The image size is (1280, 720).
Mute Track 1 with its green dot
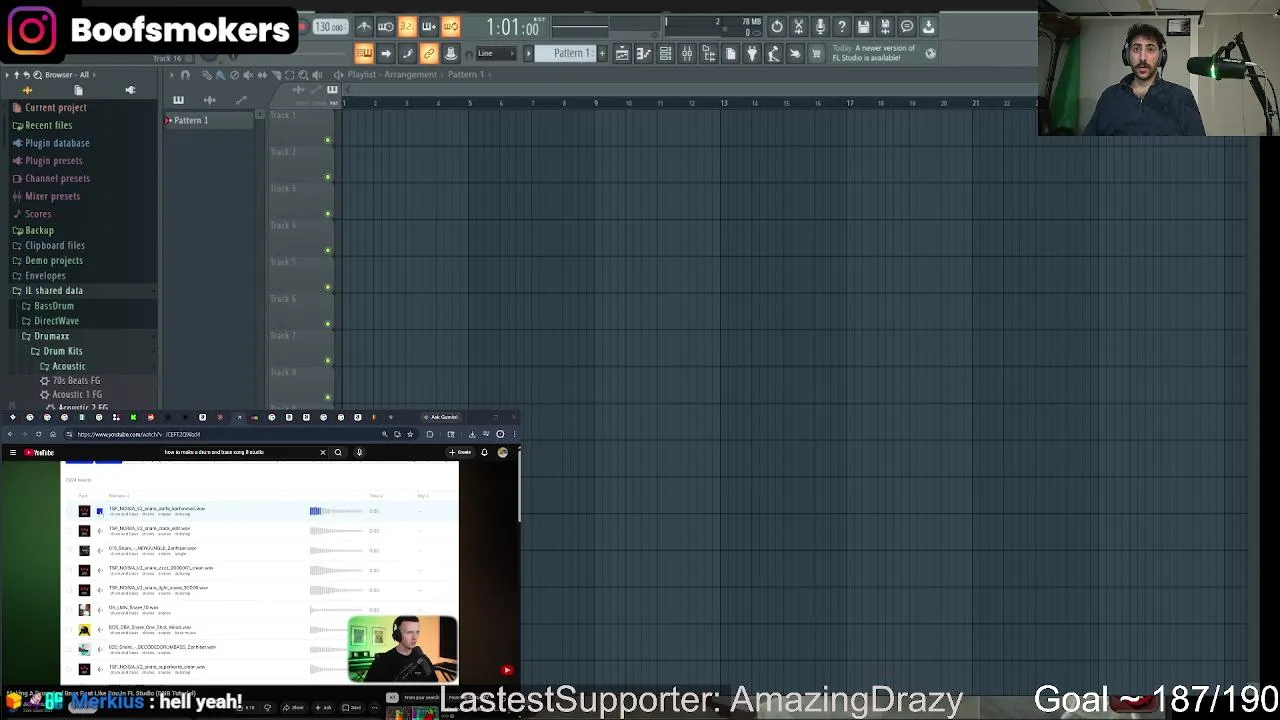point(328,140)
